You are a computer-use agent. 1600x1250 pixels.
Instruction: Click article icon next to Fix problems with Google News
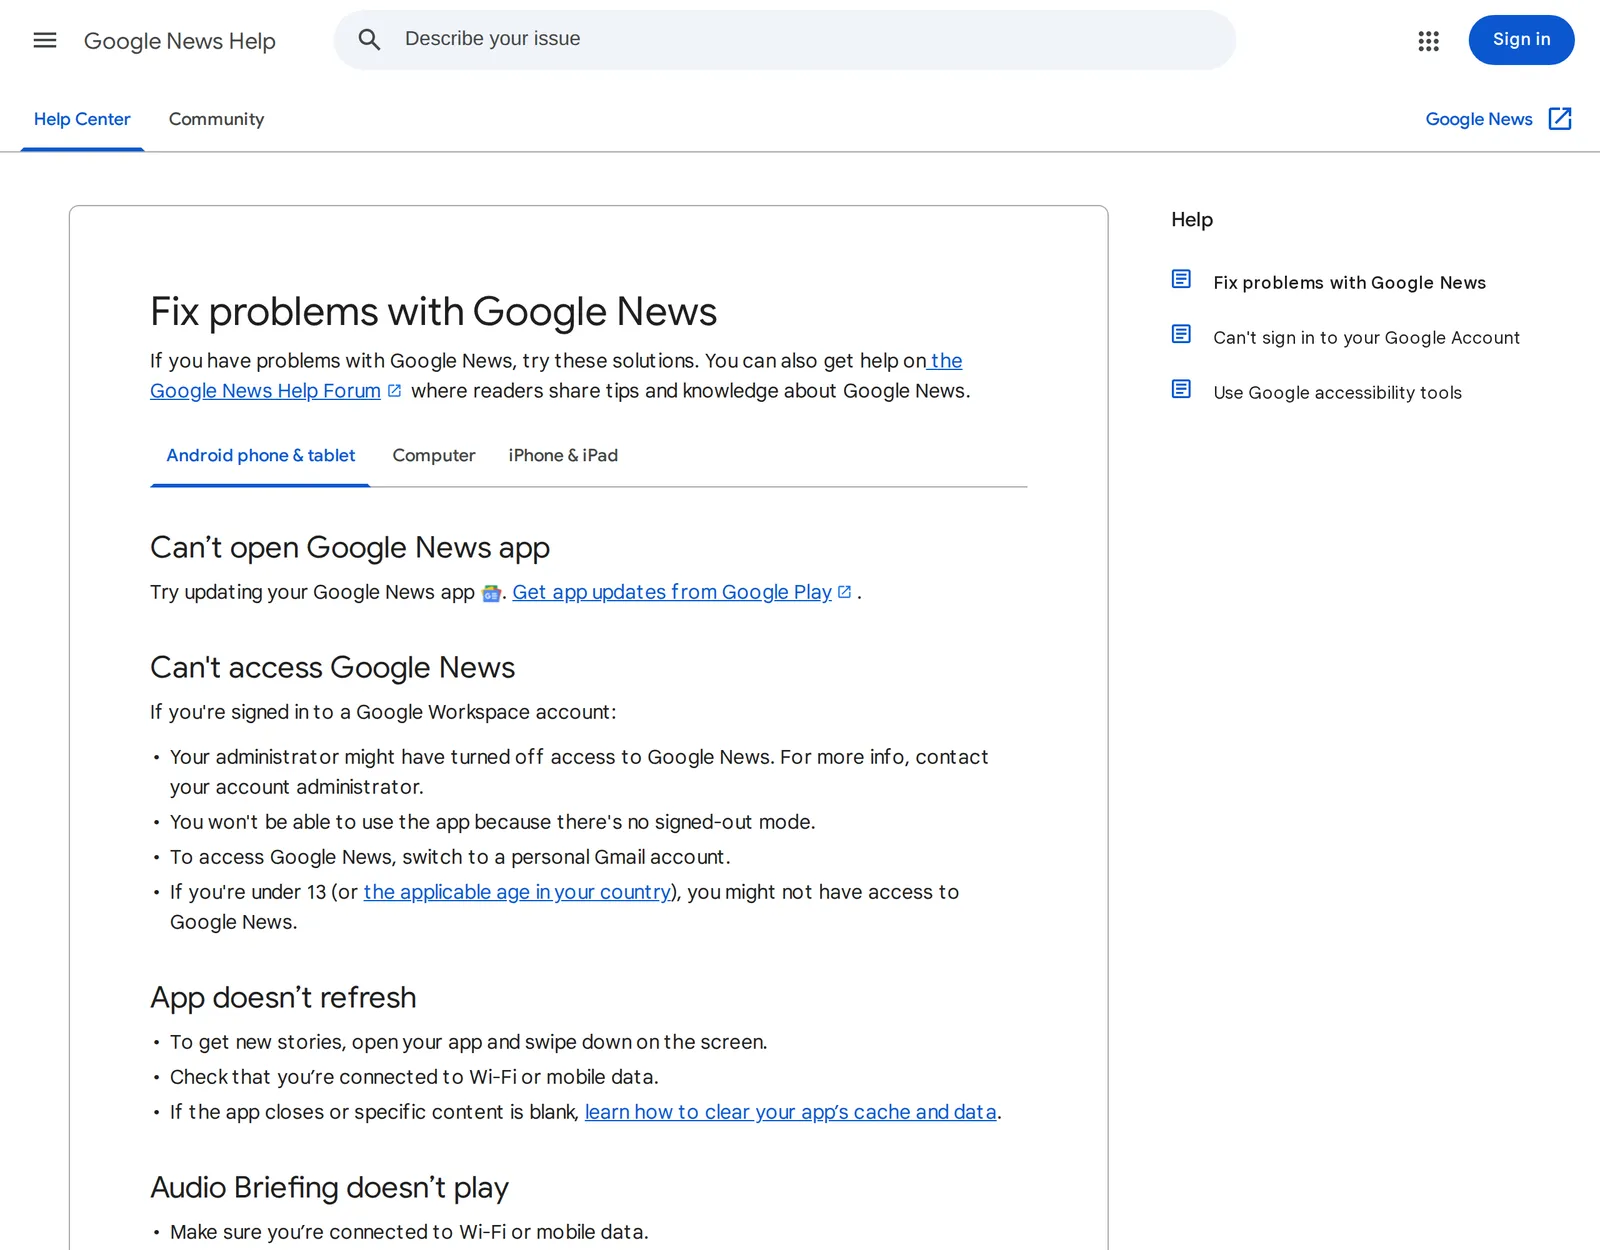(x=1181, y=279)
